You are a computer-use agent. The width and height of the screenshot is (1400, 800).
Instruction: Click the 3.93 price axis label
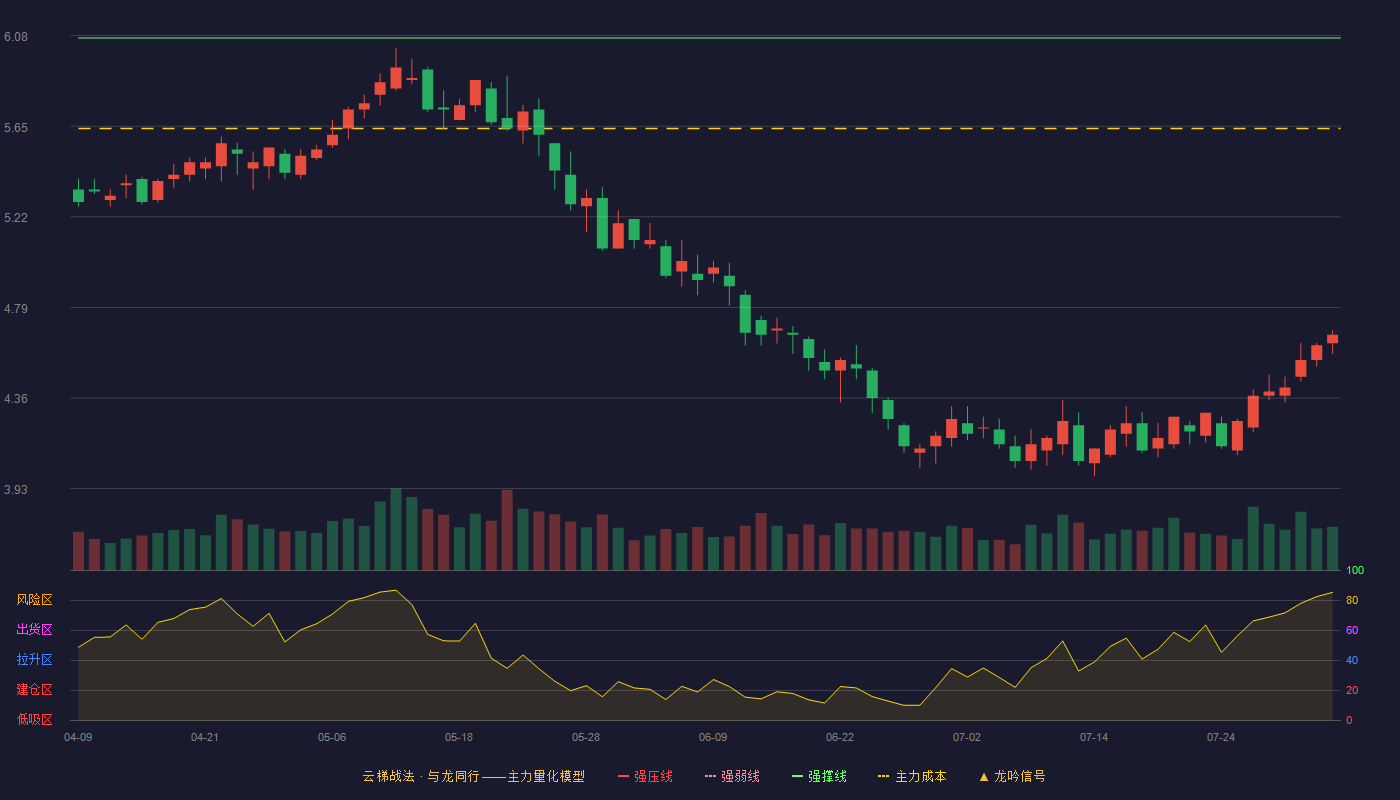[x=16, y=489]
